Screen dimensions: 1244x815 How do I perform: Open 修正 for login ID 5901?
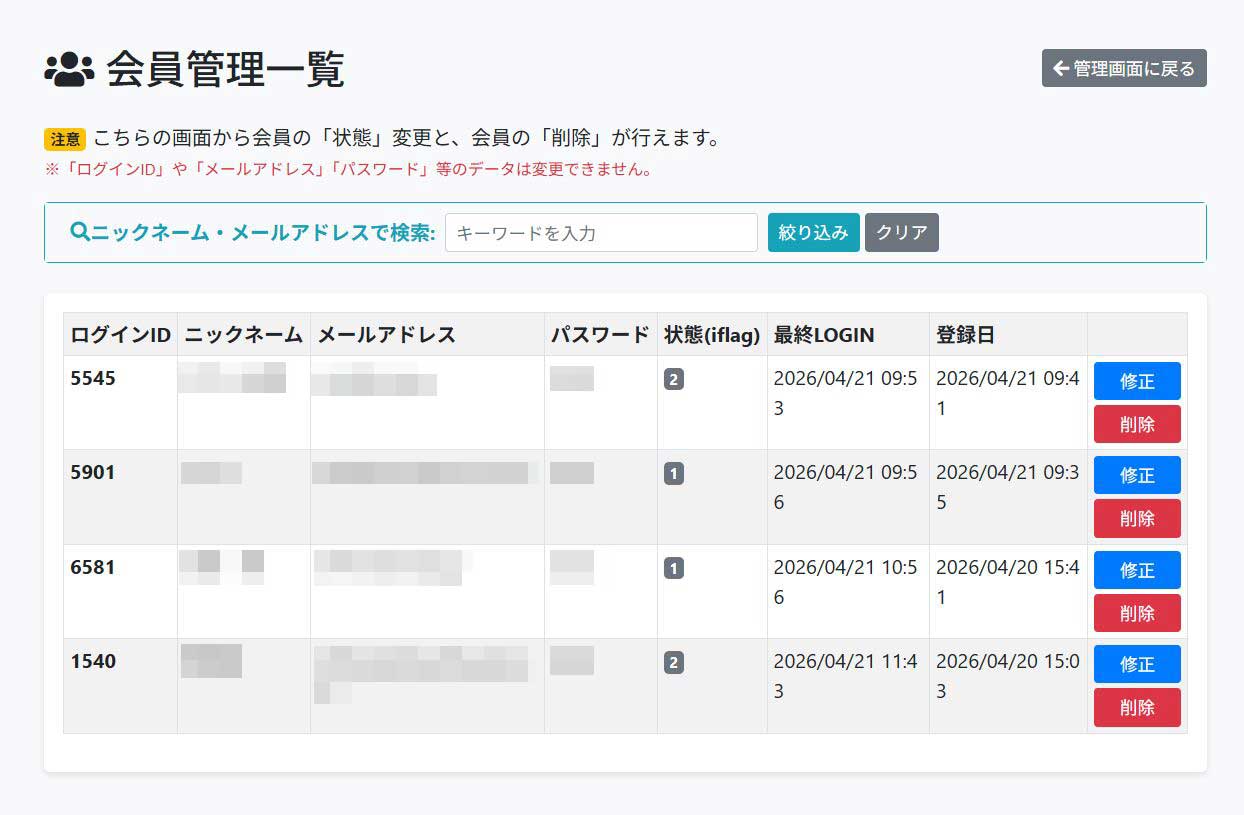click(x=1136, y=475)
